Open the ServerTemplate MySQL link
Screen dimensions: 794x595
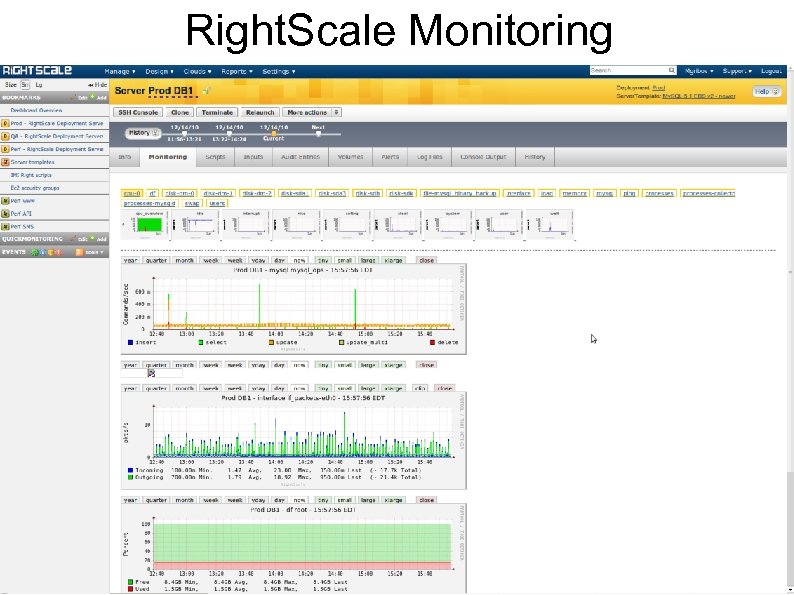[699, 96]
